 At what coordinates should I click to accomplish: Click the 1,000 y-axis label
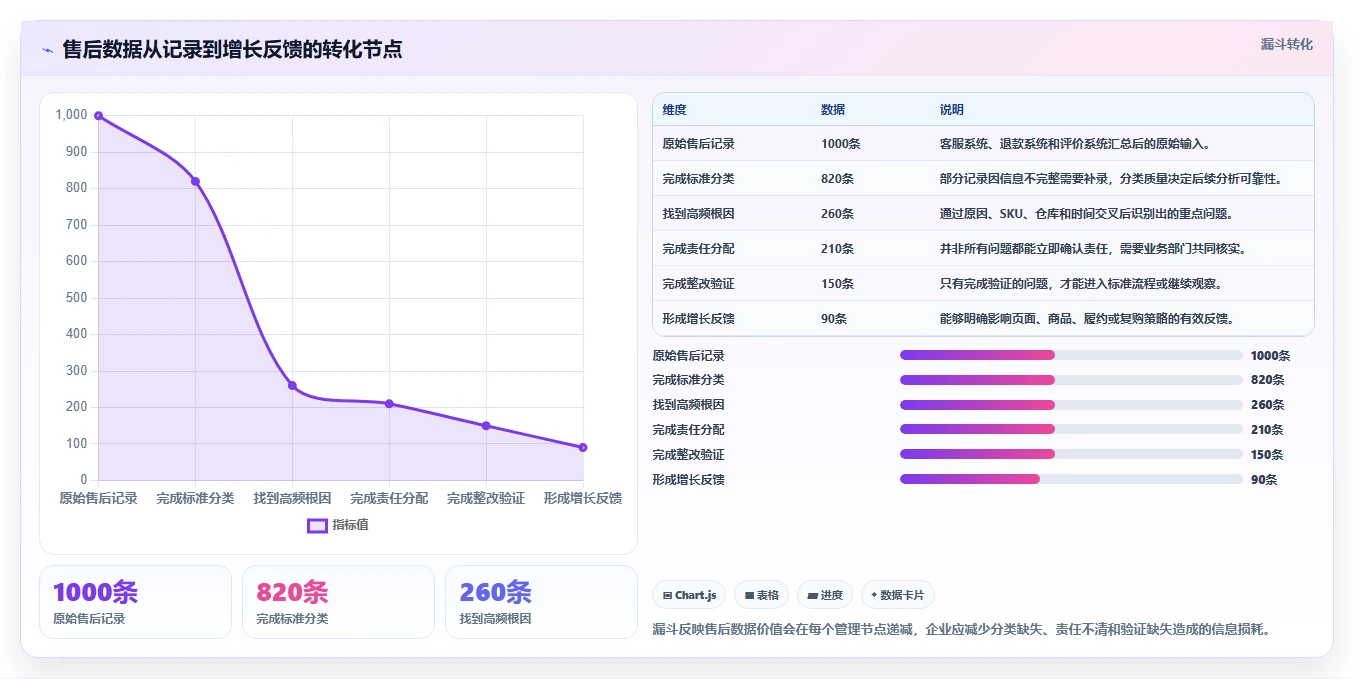(71, 115)
